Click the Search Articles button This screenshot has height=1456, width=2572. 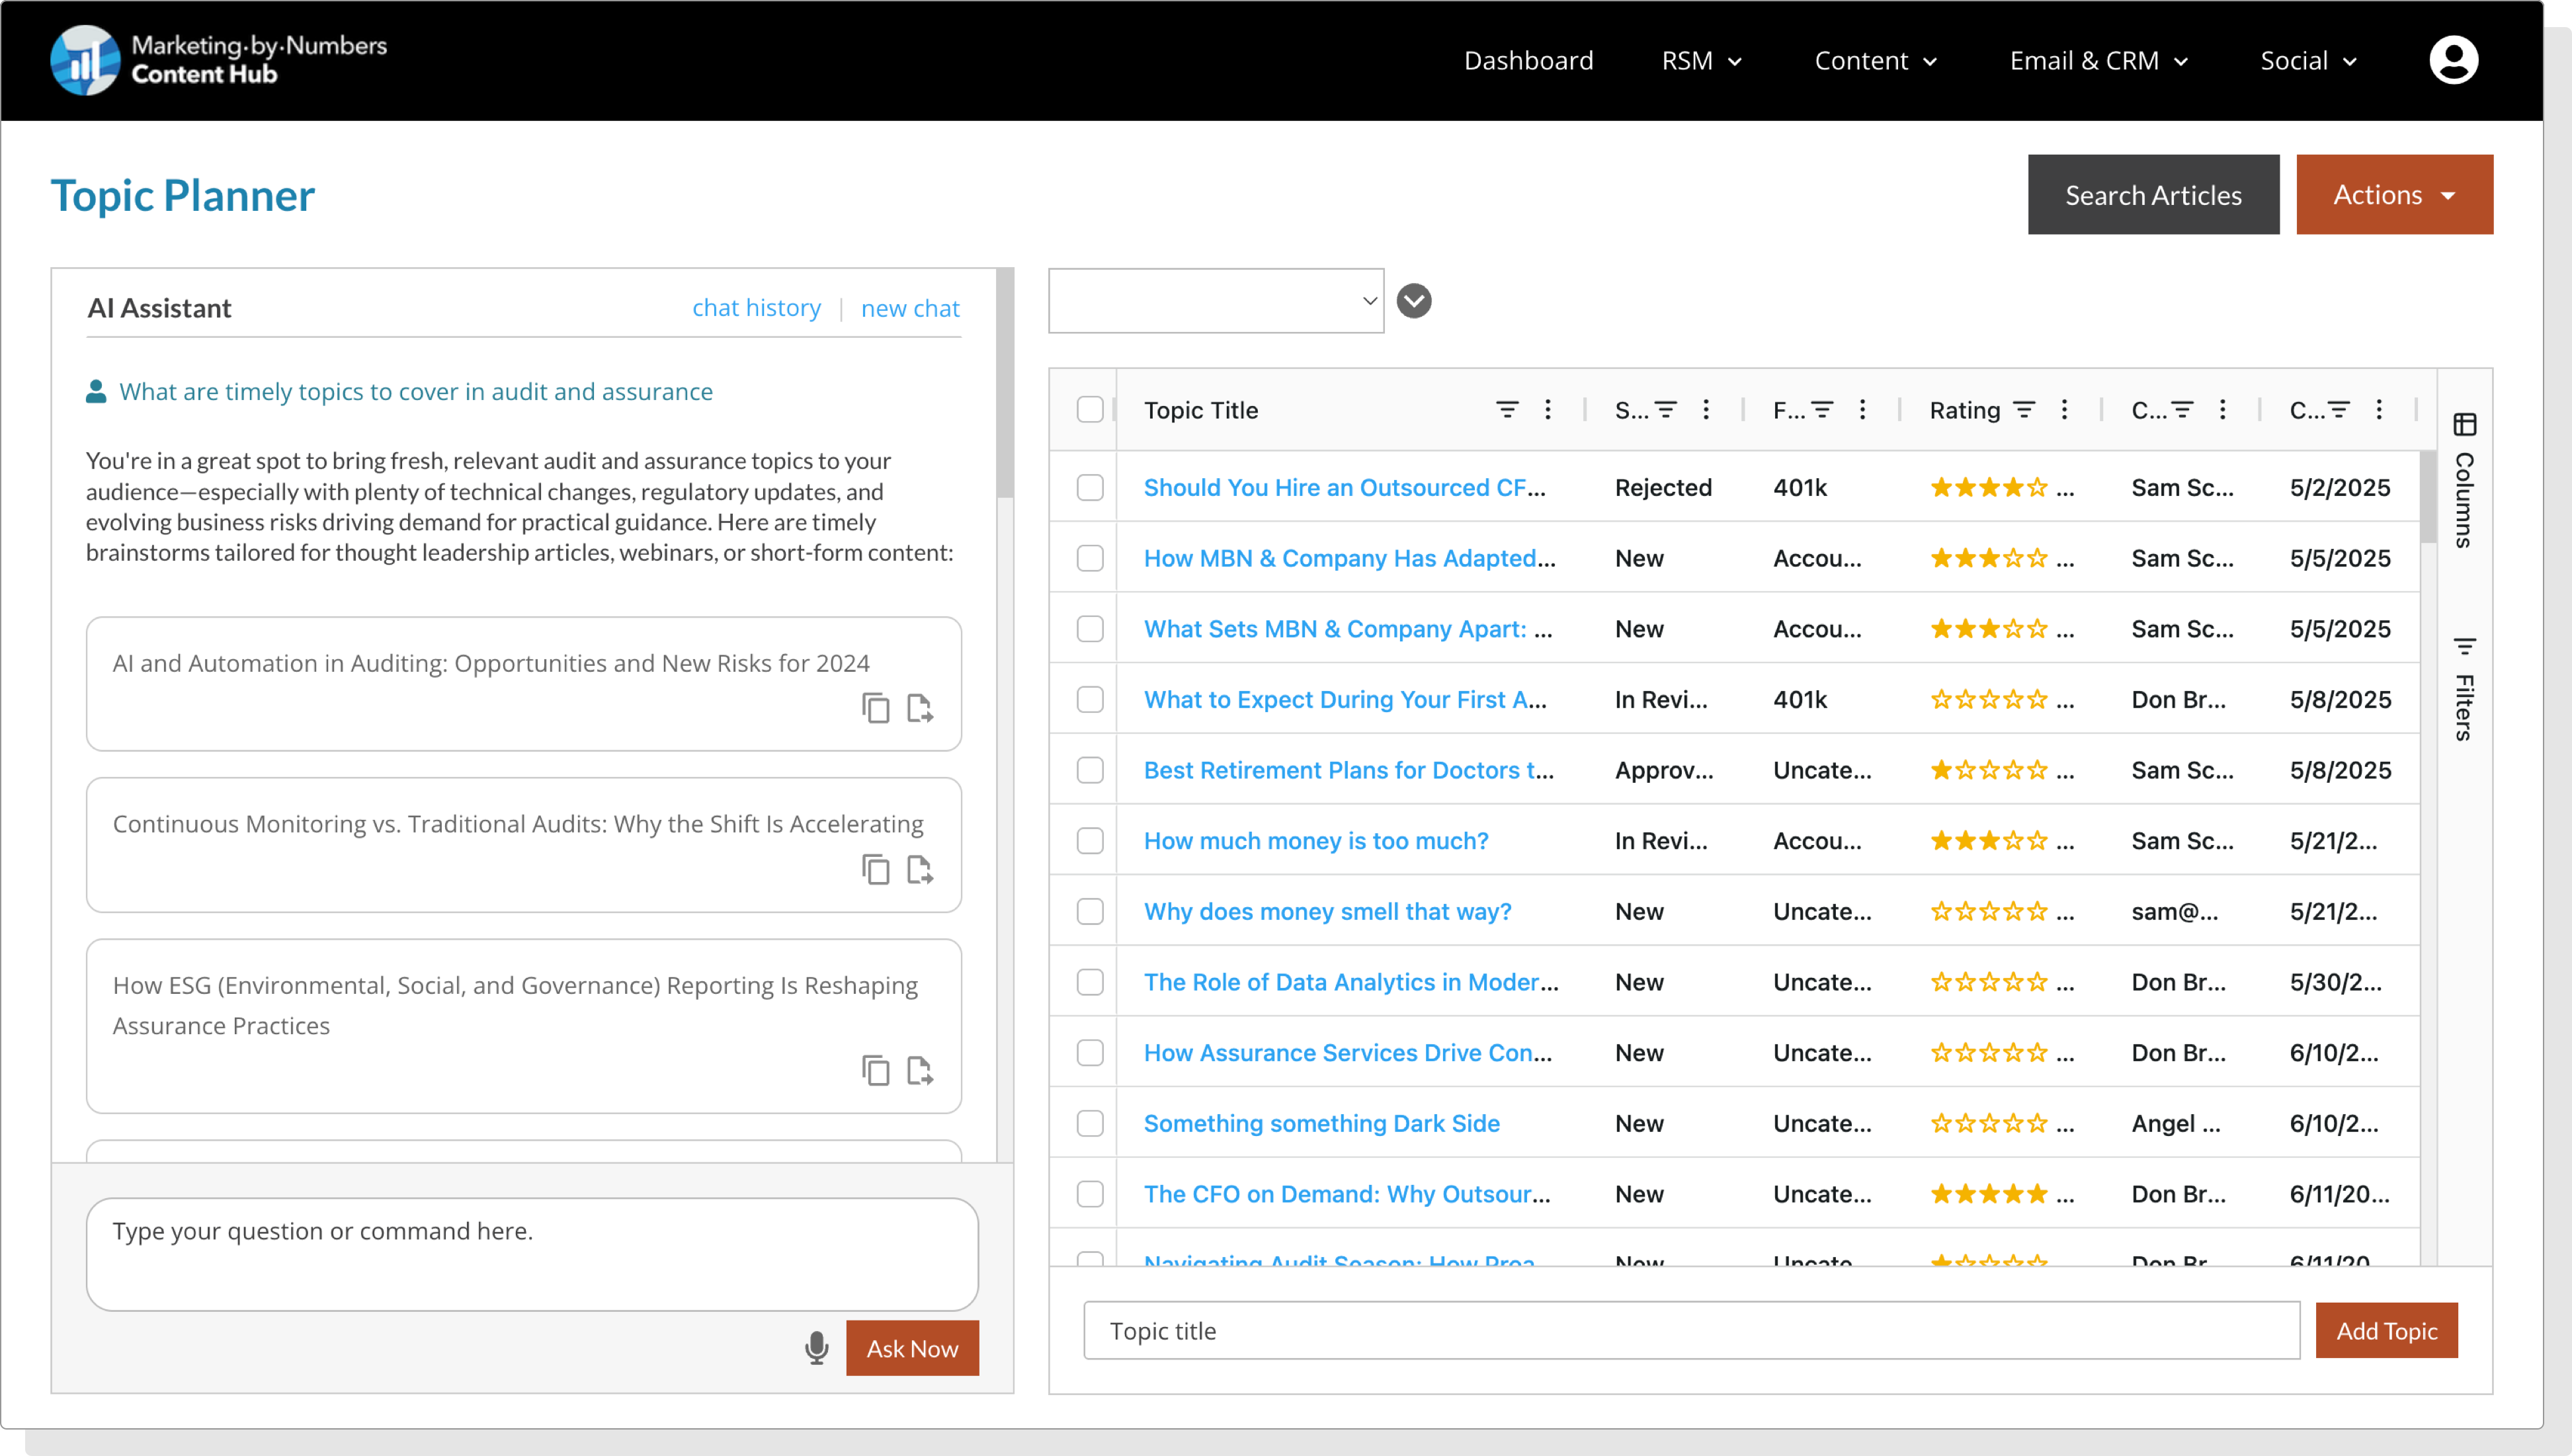pos(2153,195)
